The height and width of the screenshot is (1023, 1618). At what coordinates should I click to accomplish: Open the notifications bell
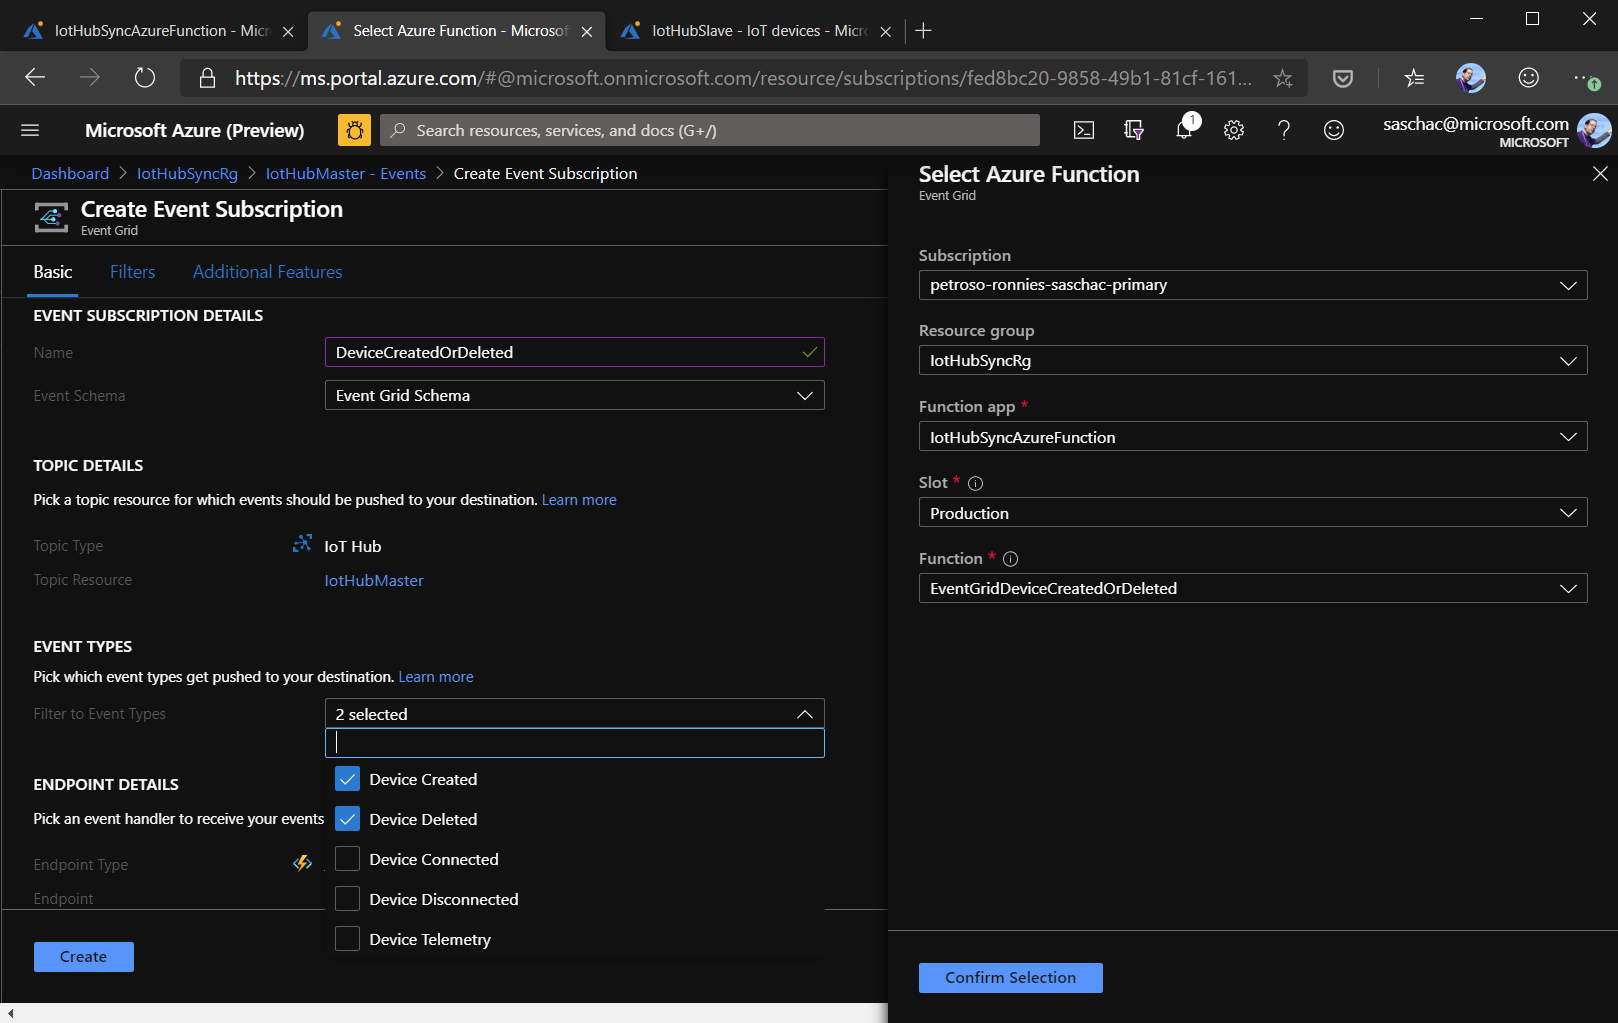click(x=1184, y=130)
